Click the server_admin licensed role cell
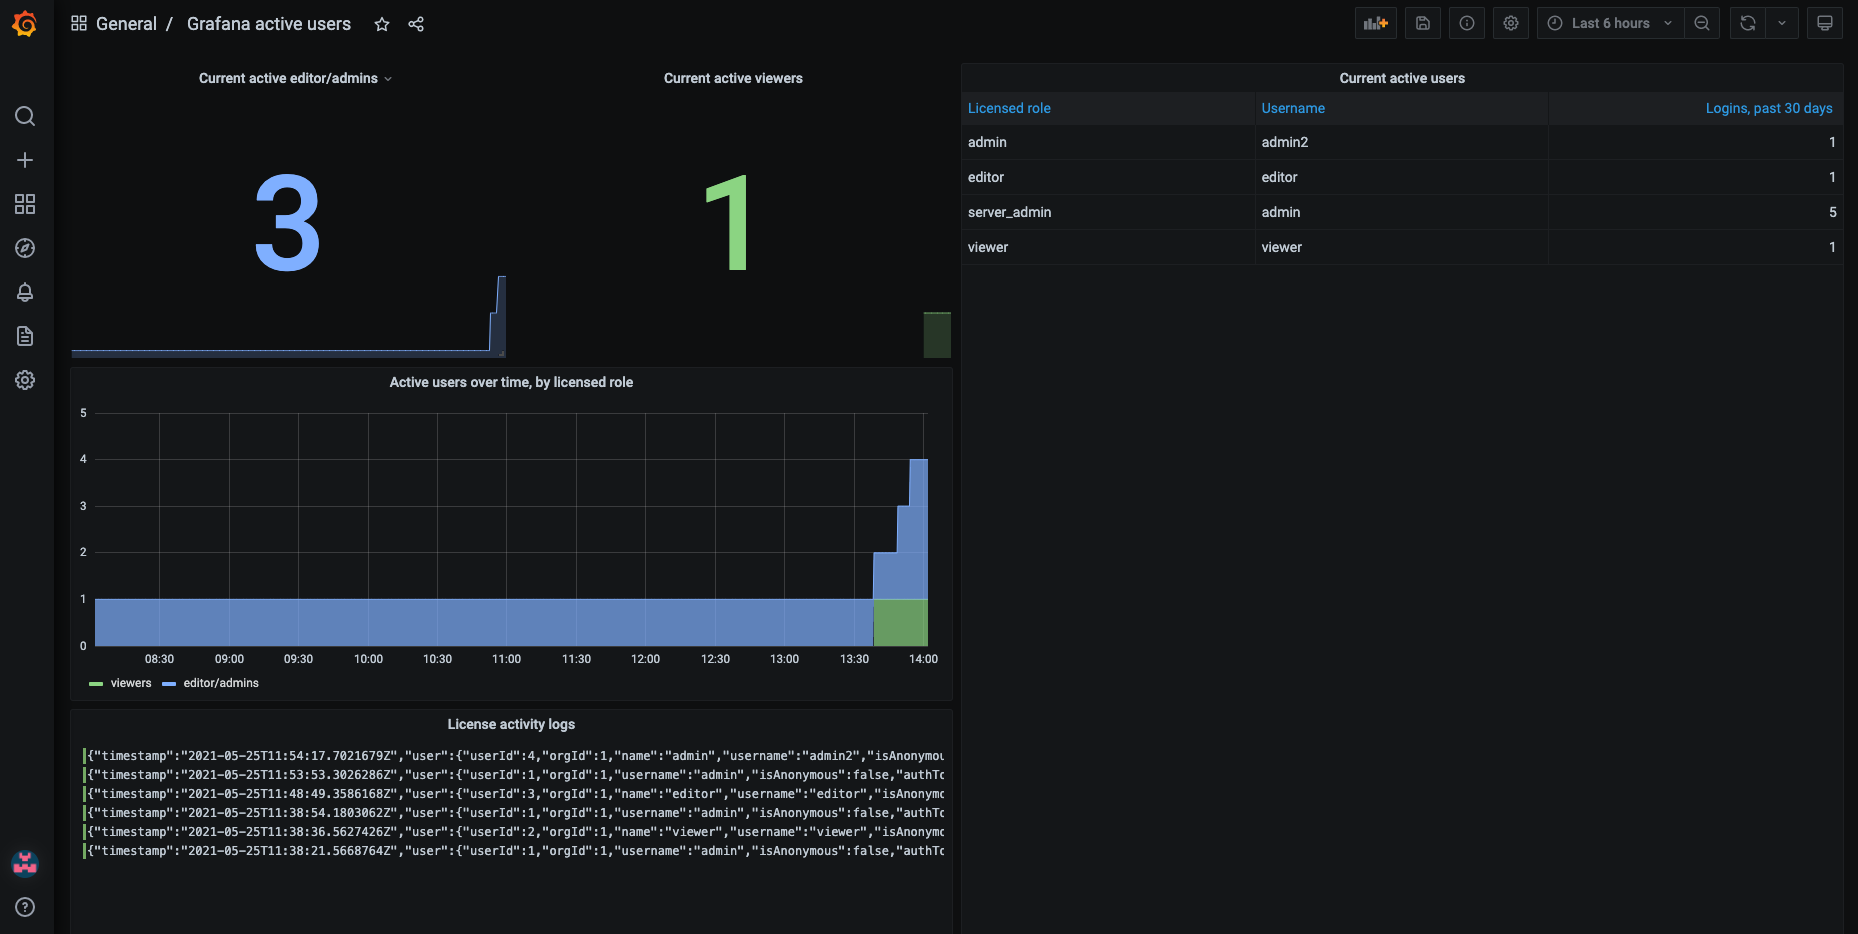This screenshot has height=934, width=1858. pos(1108,212)
